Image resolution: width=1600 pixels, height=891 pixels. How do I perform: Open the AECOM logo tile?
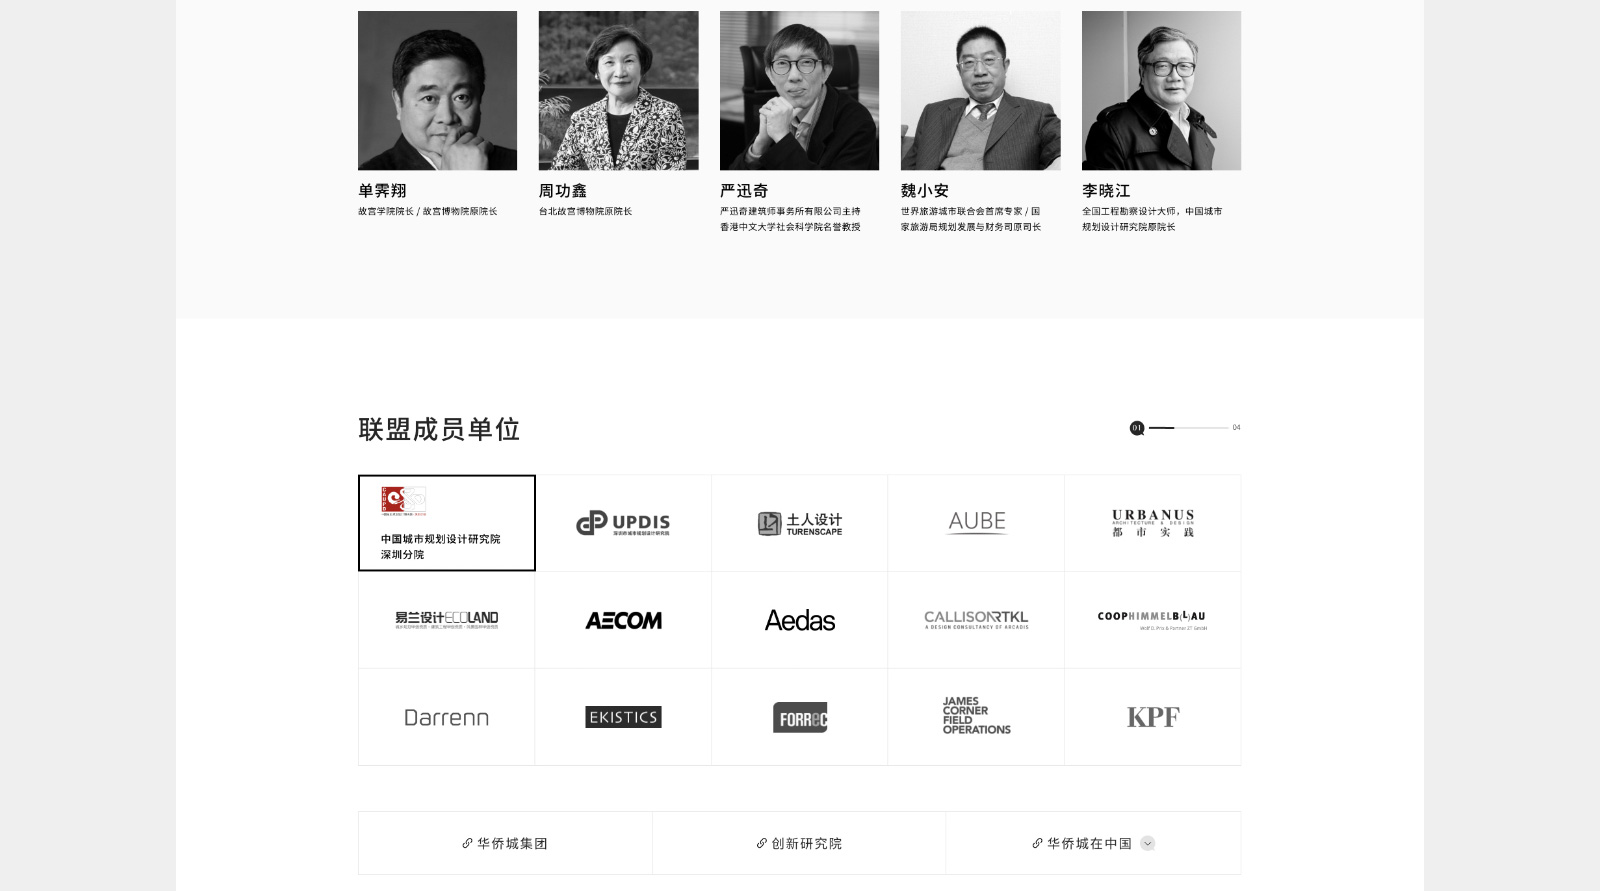point(623,620)
